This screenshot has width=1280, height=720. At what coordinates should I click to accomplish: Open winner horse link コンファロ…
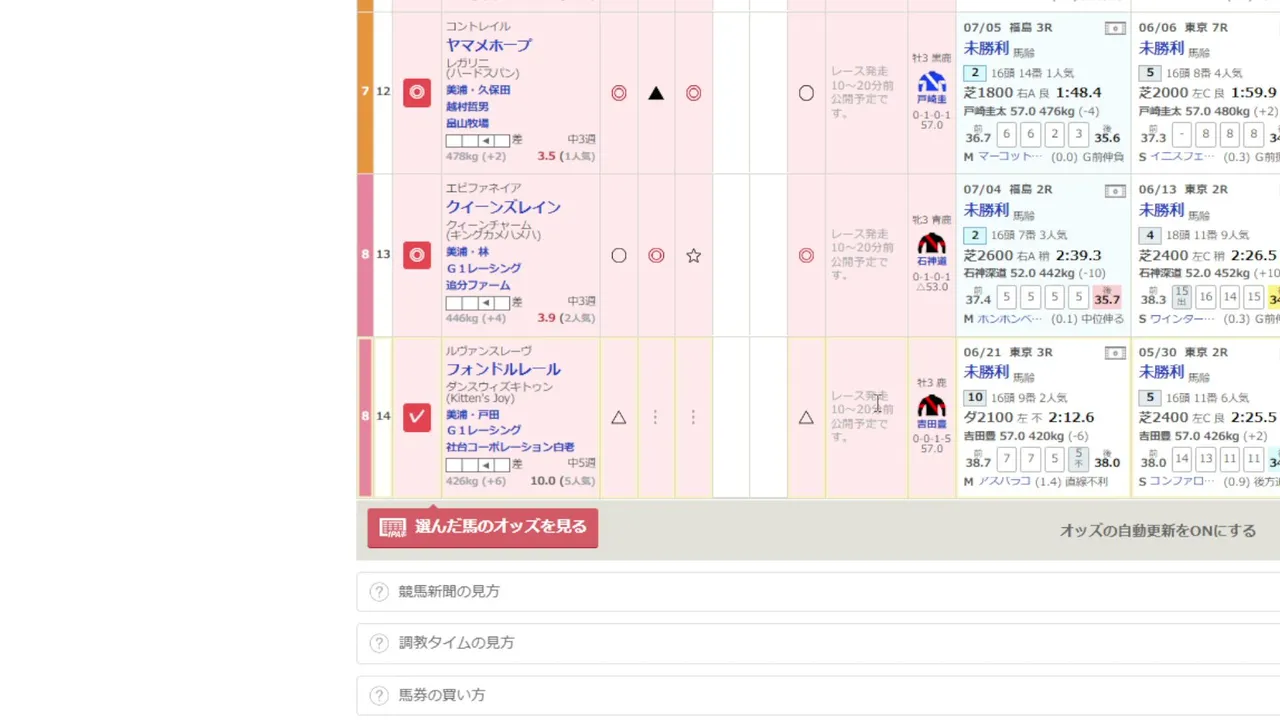tap(1184, 481)
